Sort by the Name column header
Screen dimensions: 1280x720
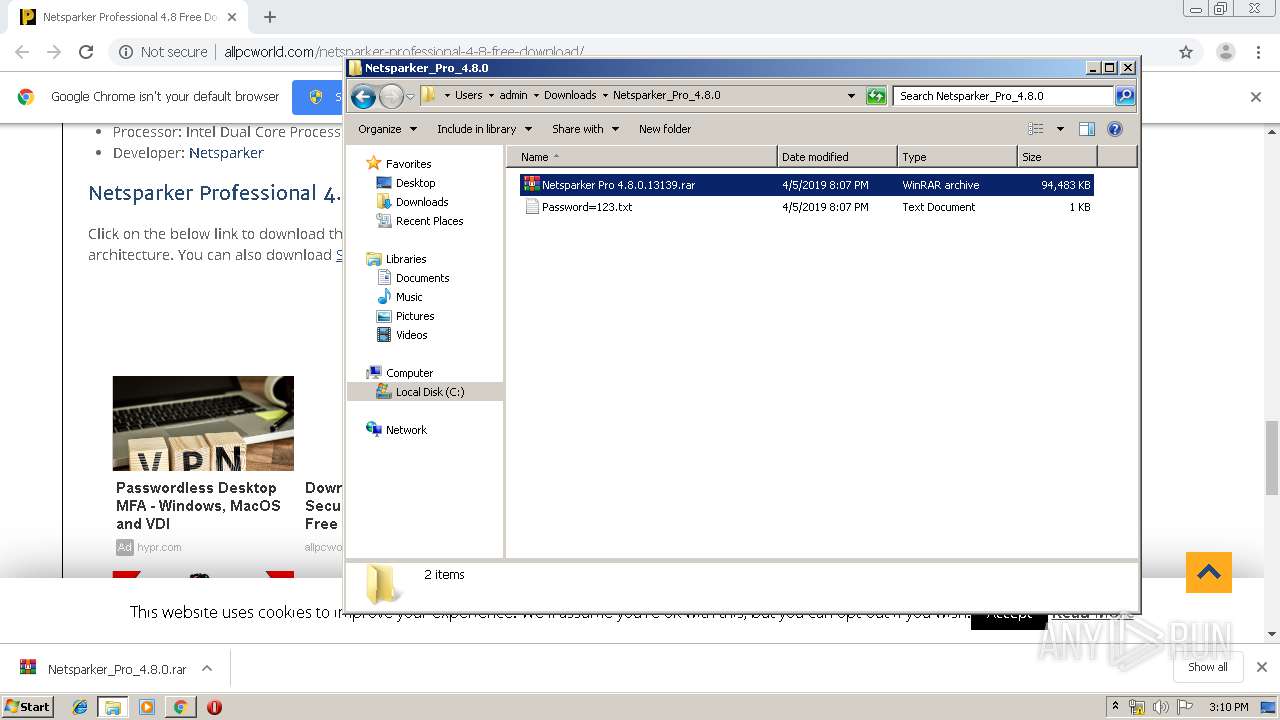click(x=642, y=157)
